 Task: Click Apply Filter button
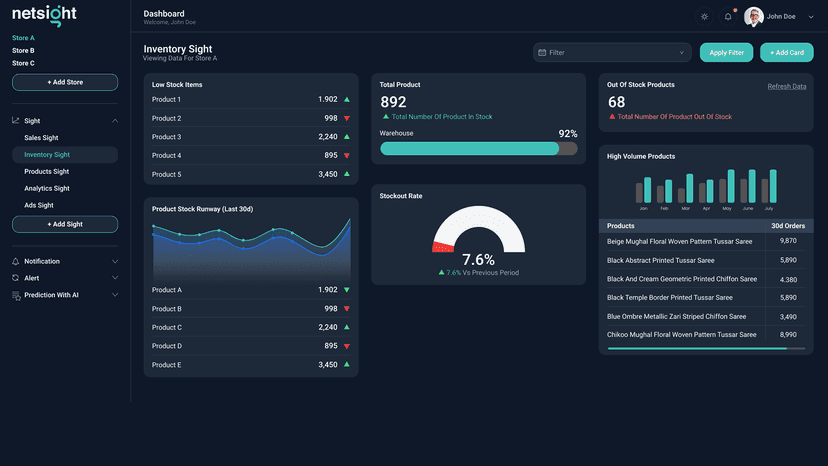727,52
